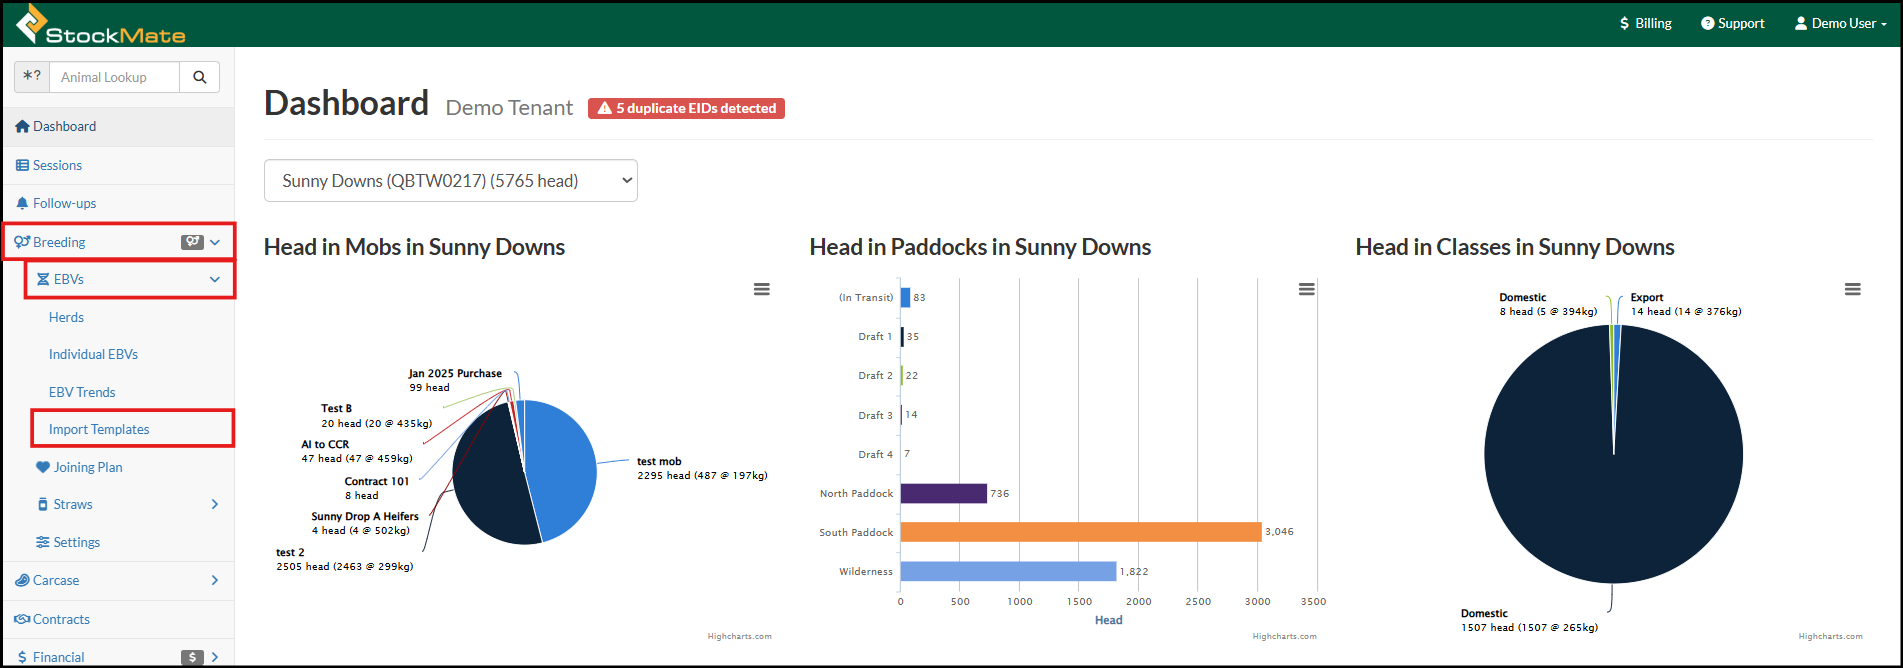This screenshot has height=668, width=1903.
Task: Open the Import Templates link
Action: point(99,429)
